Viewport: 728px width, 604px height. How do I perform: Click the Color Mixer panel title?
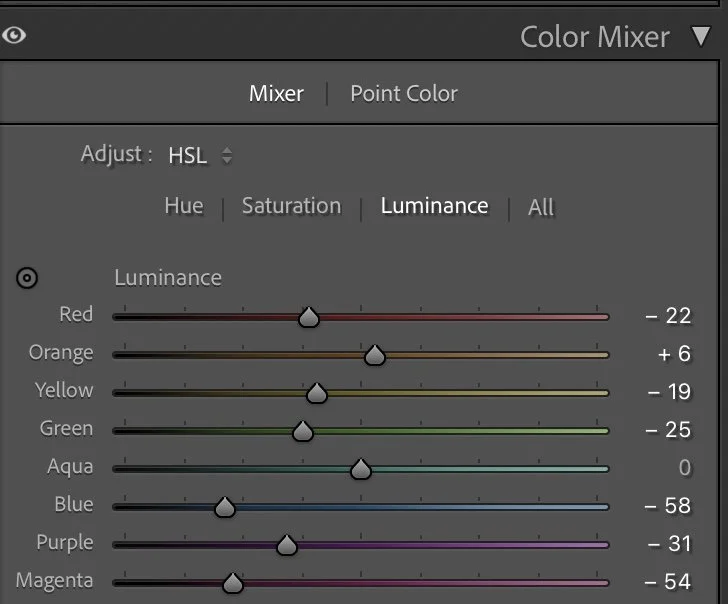pos(595,37)
